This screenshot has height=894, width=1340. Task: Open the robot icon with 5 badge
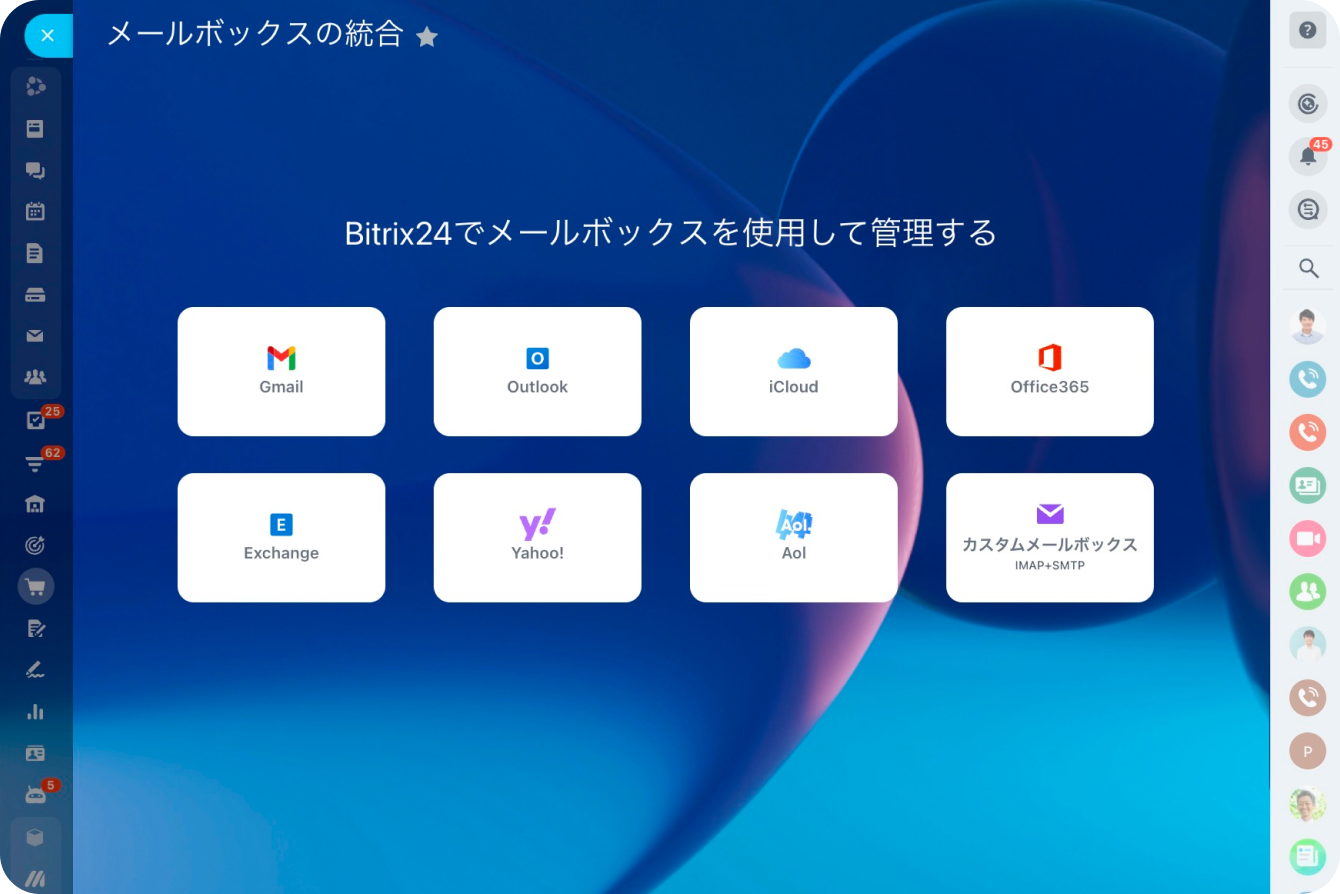(35, 795)
